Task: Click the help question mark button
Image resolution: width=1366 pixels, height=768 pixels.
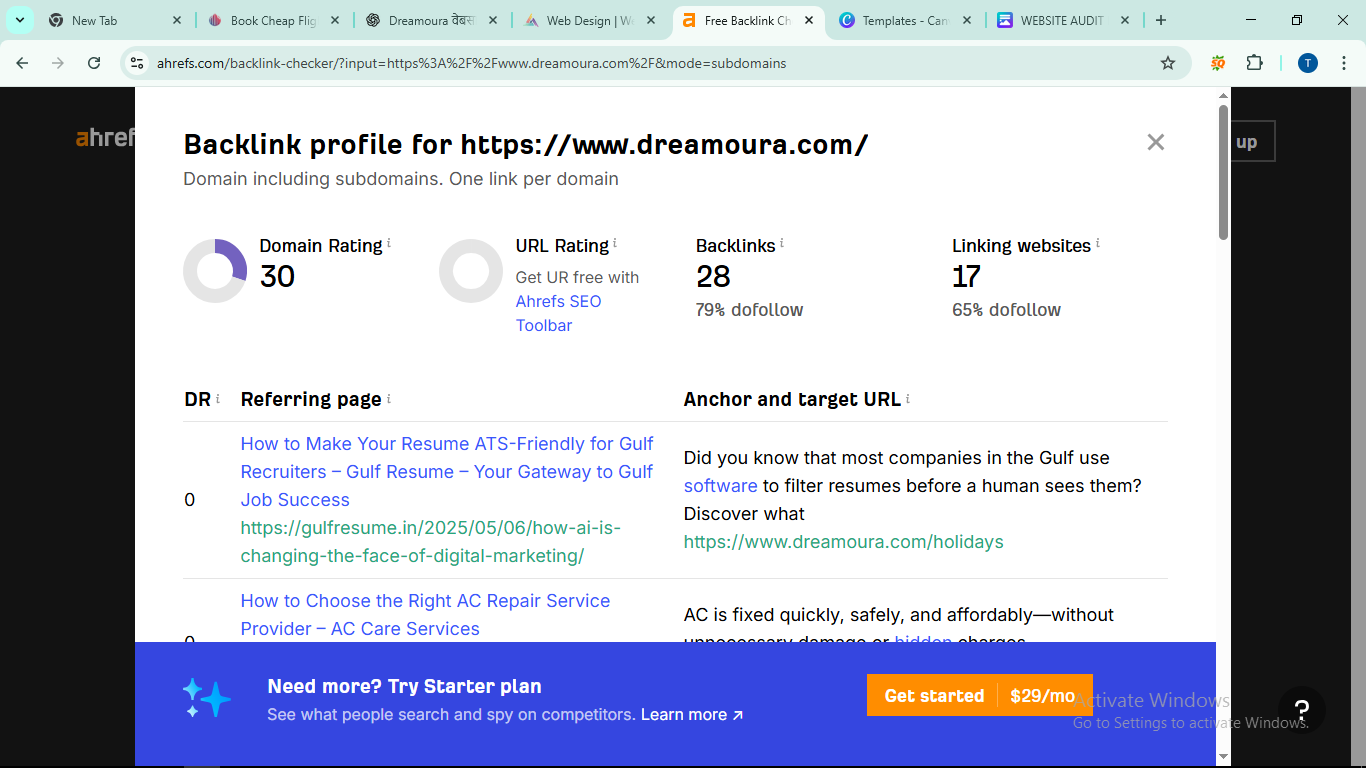Action: [1301, 711]
